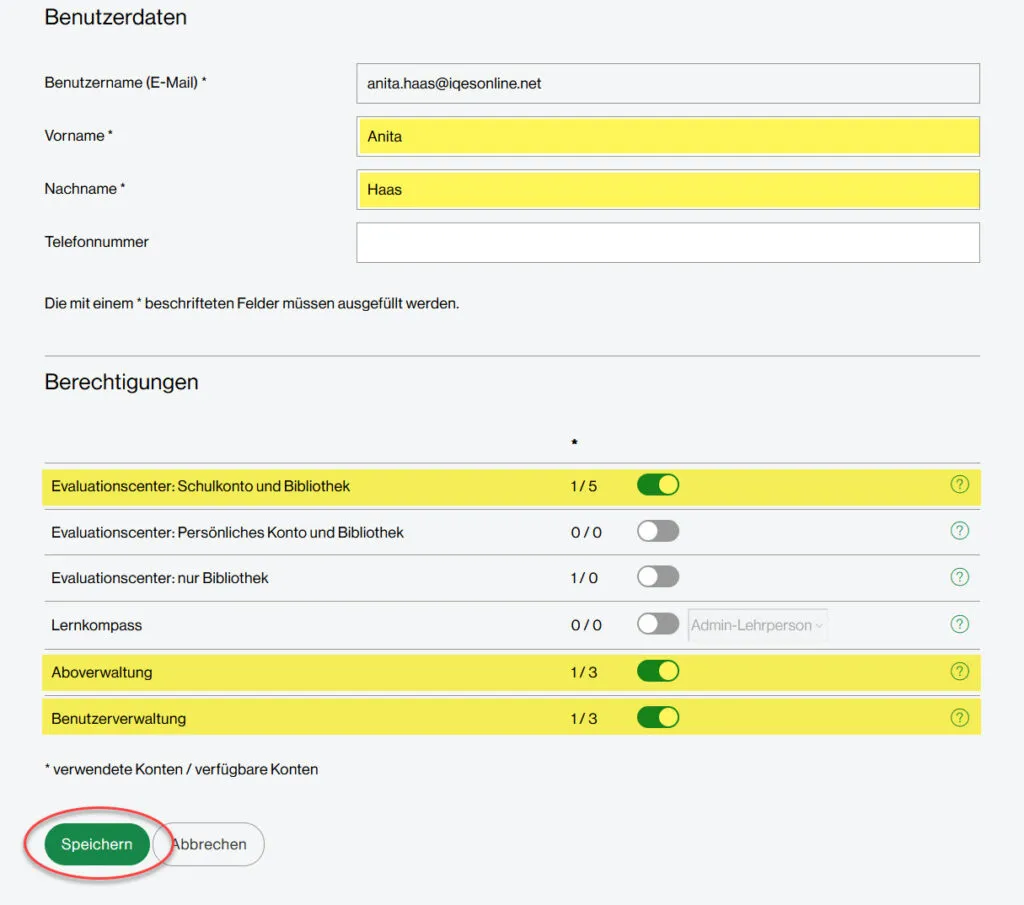The image size is (1024, 905).
Task: Open help for Lernkompass permission
Action: point(960,623)
